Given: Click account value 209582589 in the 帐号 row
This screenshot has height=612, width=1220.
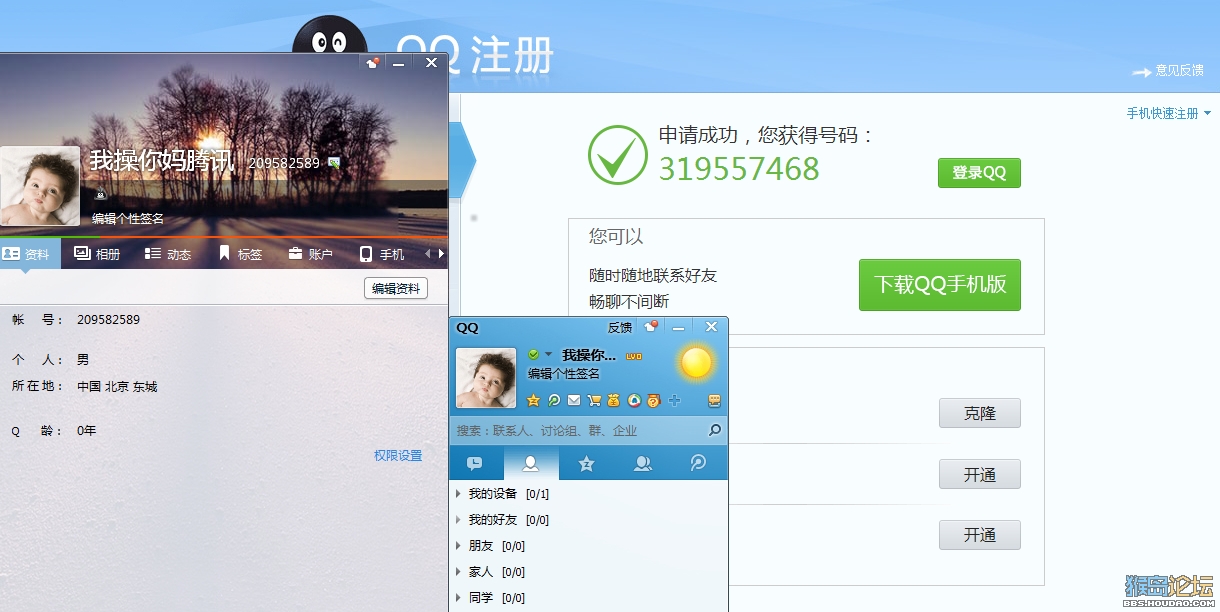Looking at the screenshot, I should 108,320.
